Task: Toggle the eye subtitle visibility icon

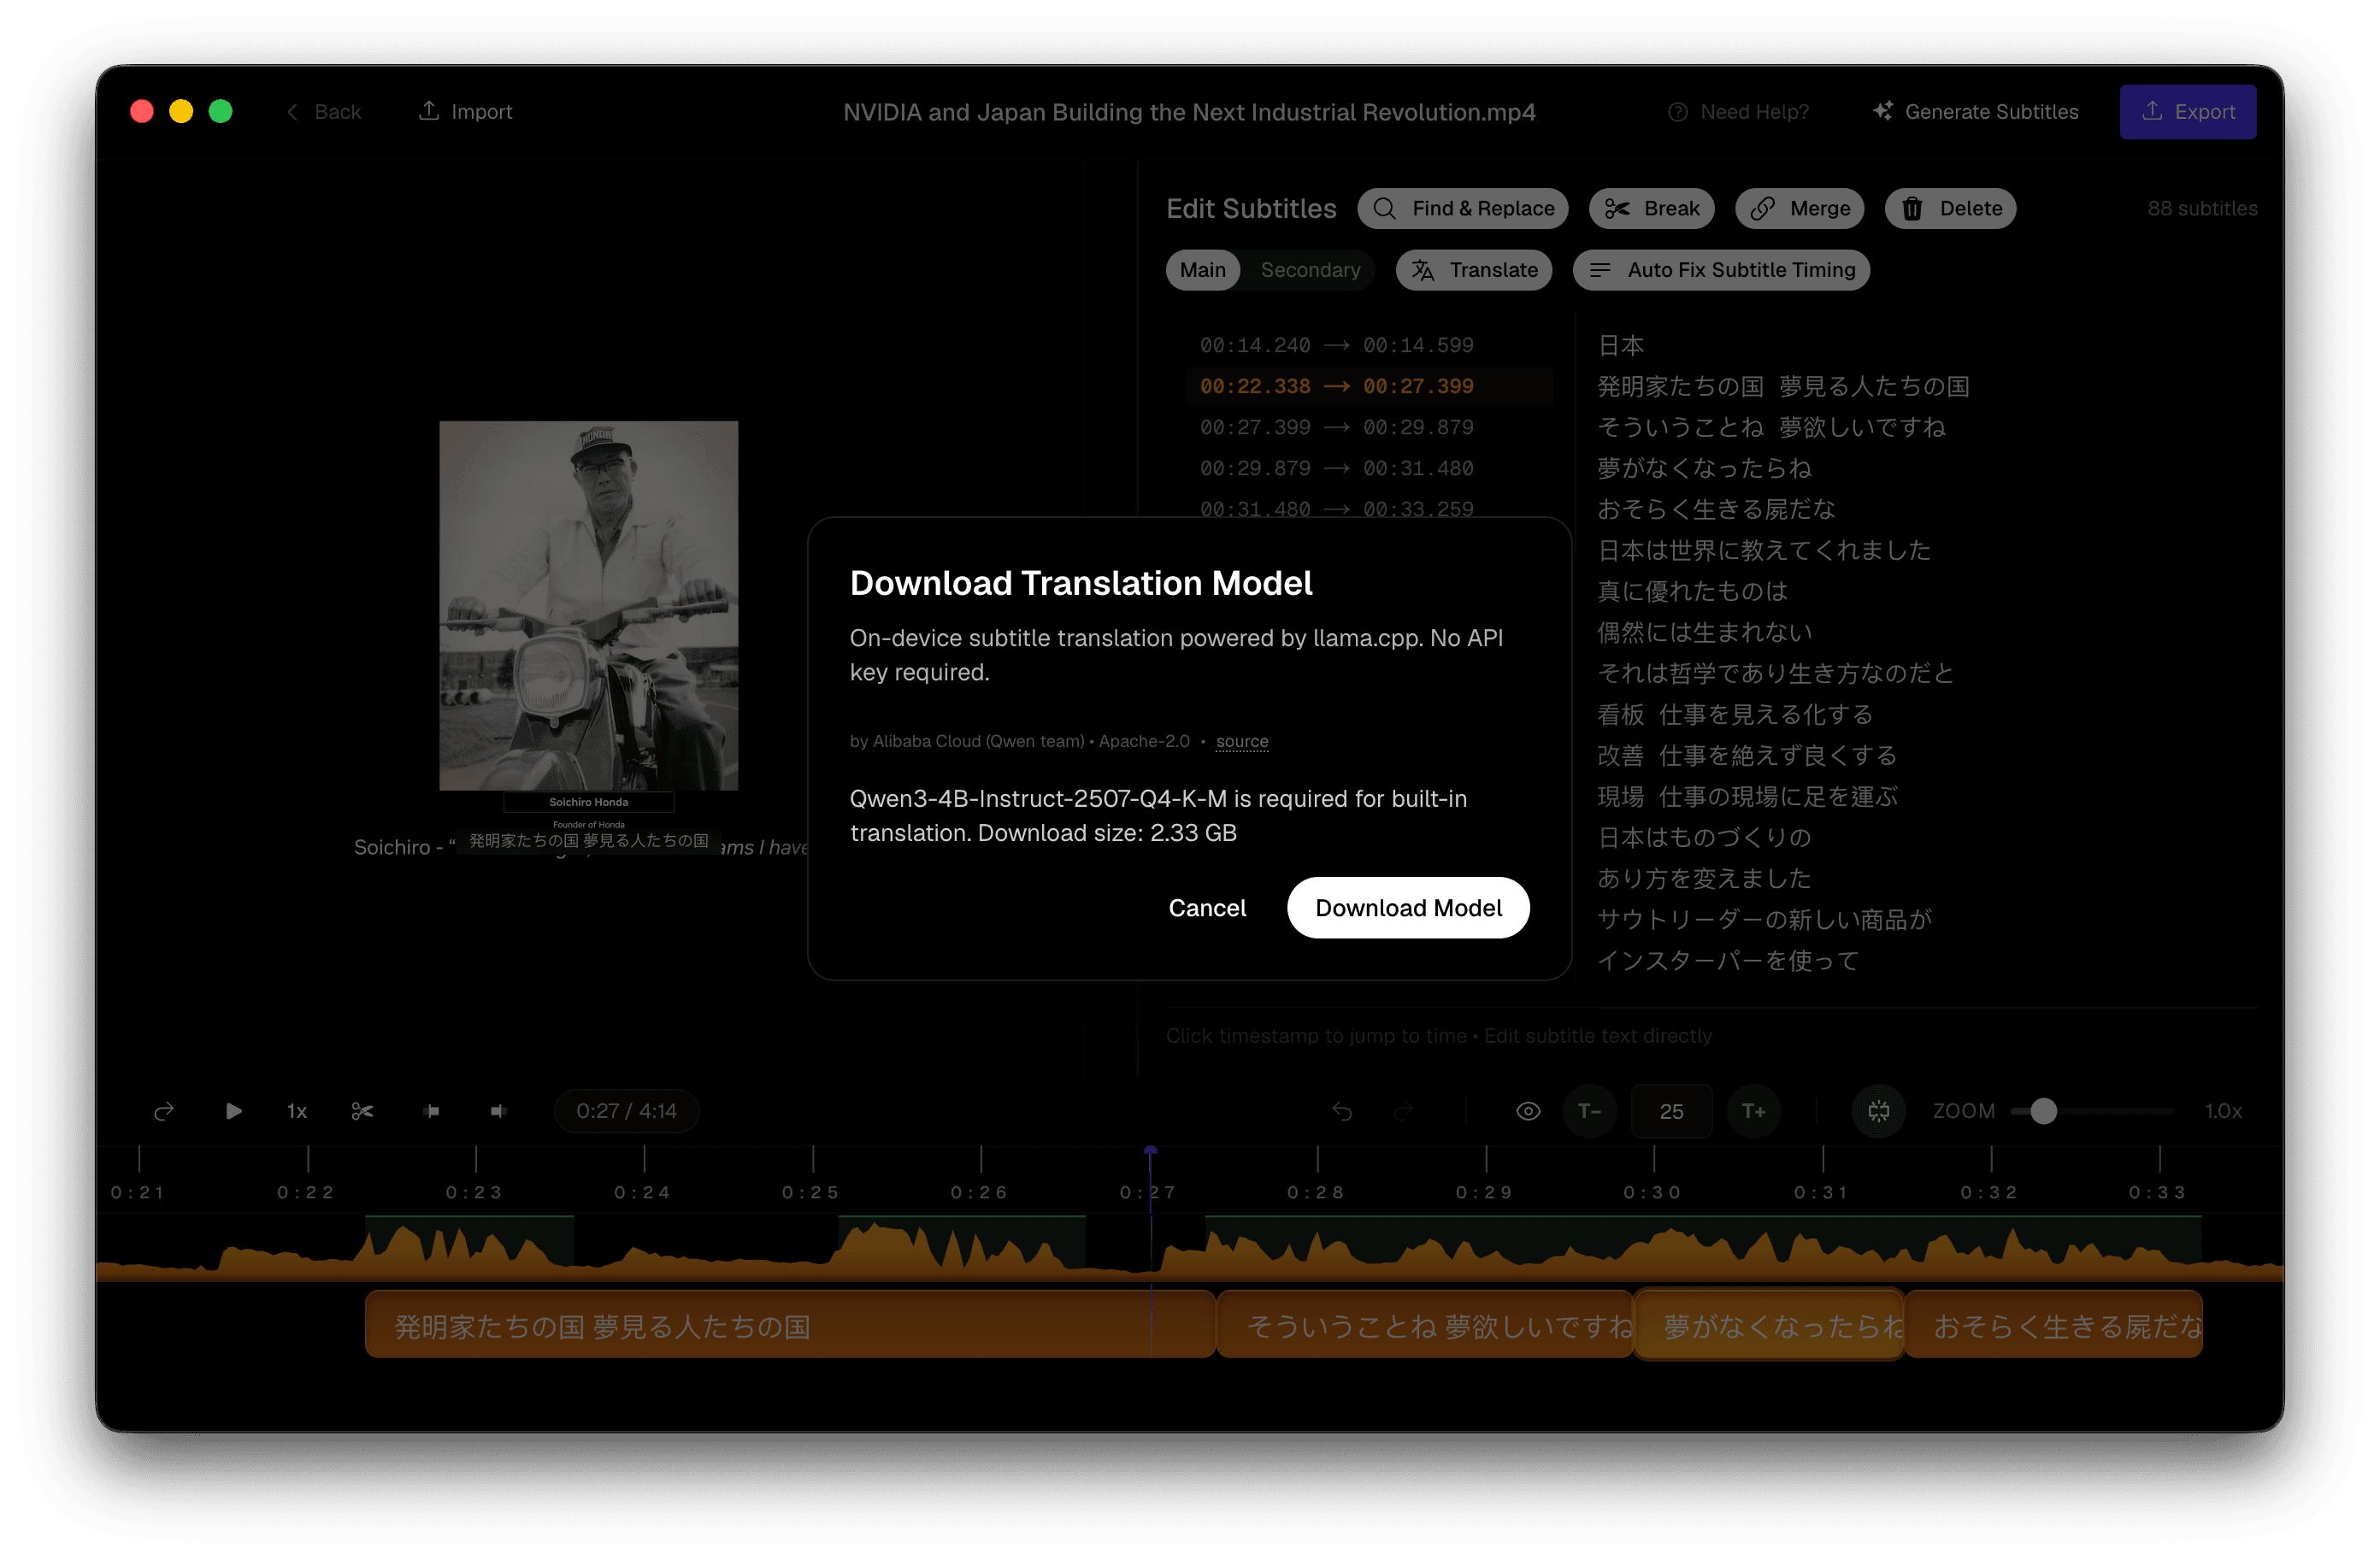Action: pyautogui.click(x=1528, y=1111)
